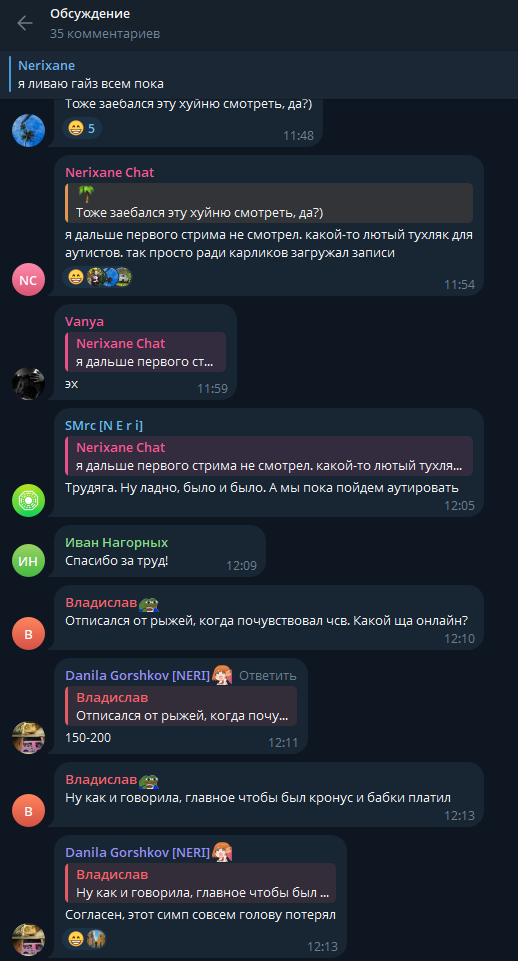518x961 pixels.
Task: Click the red В avatar at 12:13
Action: click(29, 810)
